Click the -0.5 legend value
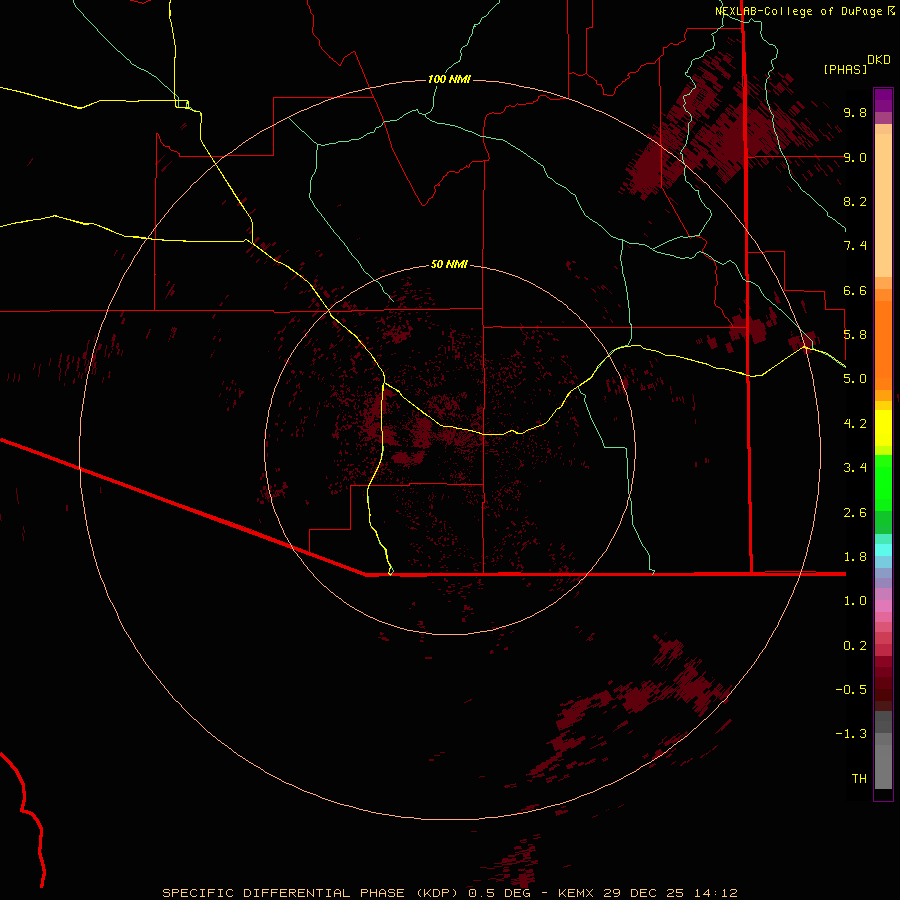The width and height of the screenshot is (900, 900). [x=851, y=690]
